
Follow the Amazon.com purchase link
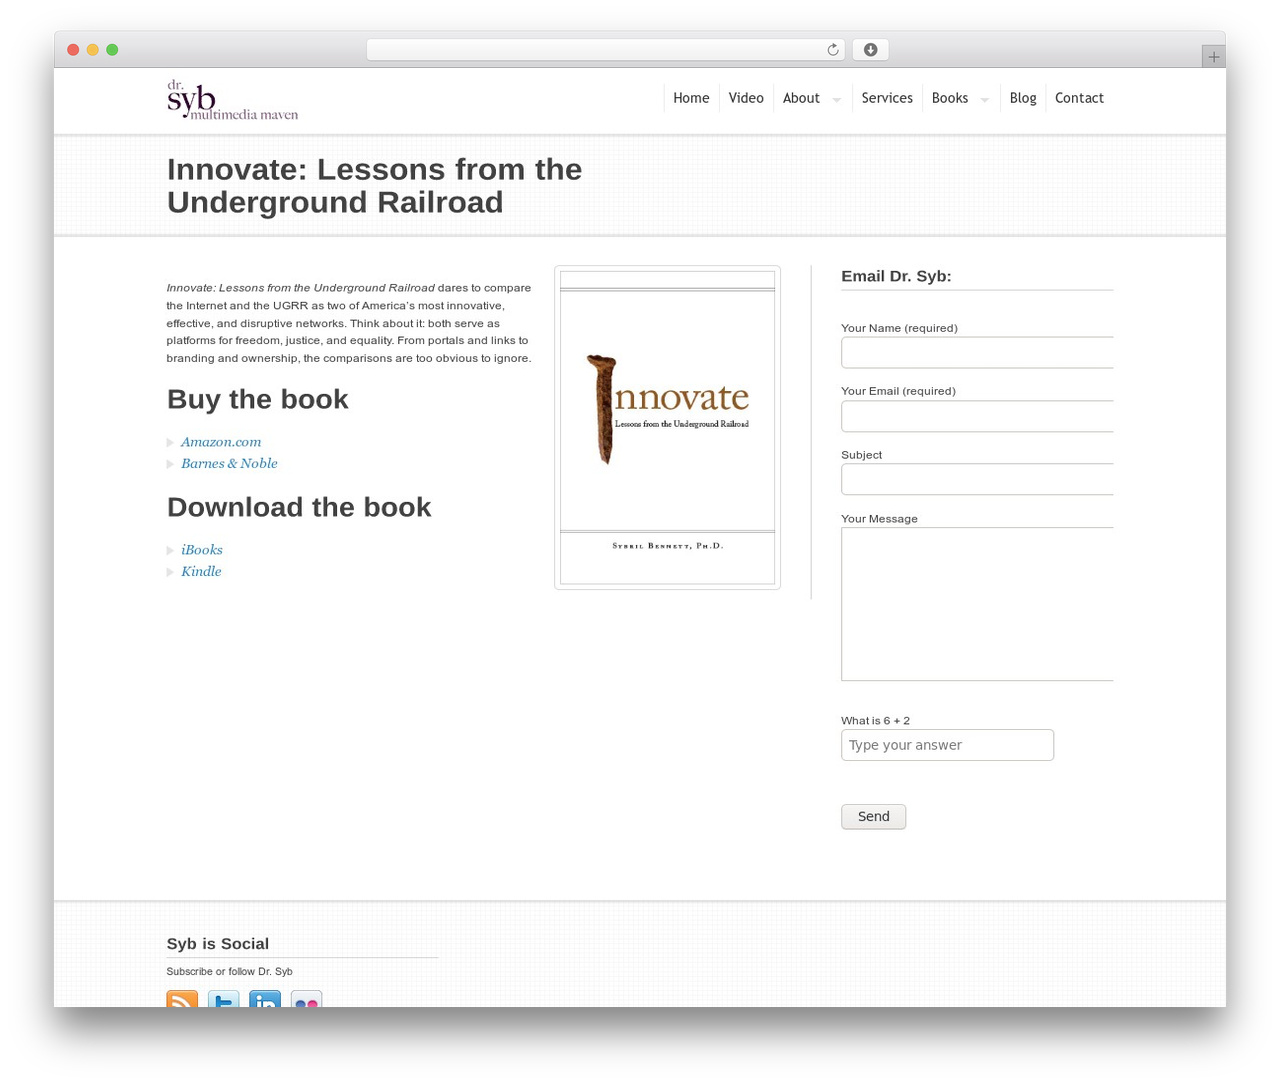coord(221,442)
